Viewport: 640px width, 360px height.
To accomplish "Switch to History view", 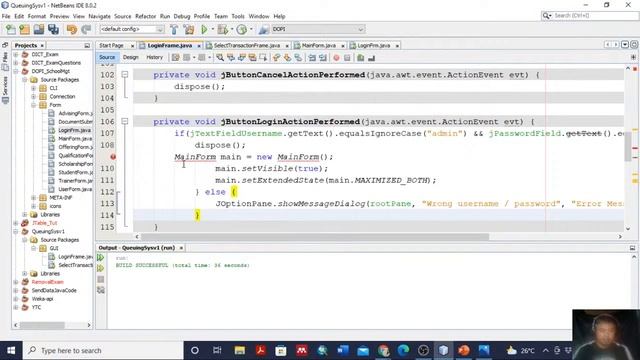I will click(x=154, y=58).
